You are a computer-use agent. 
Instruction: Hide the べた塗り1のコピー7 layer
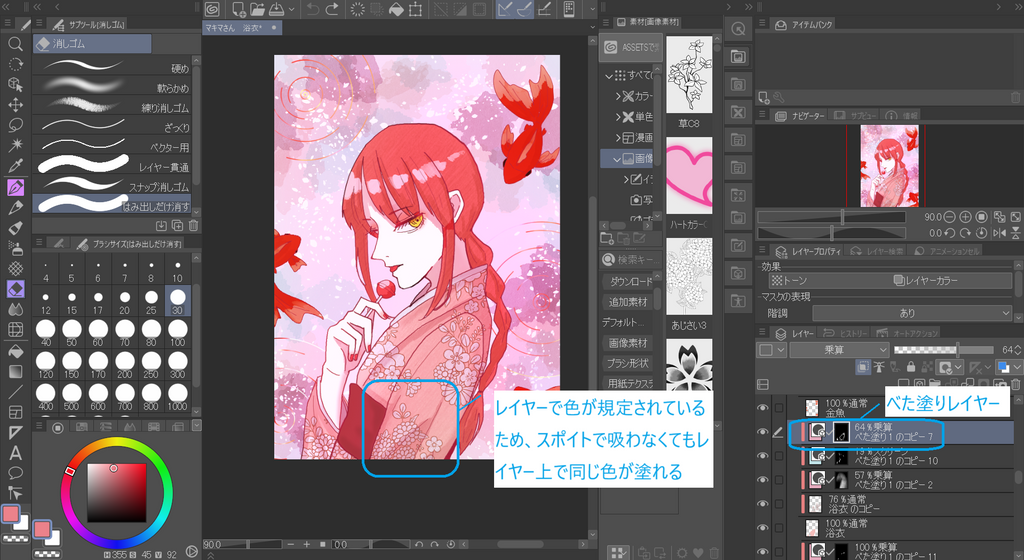[763, 431]
